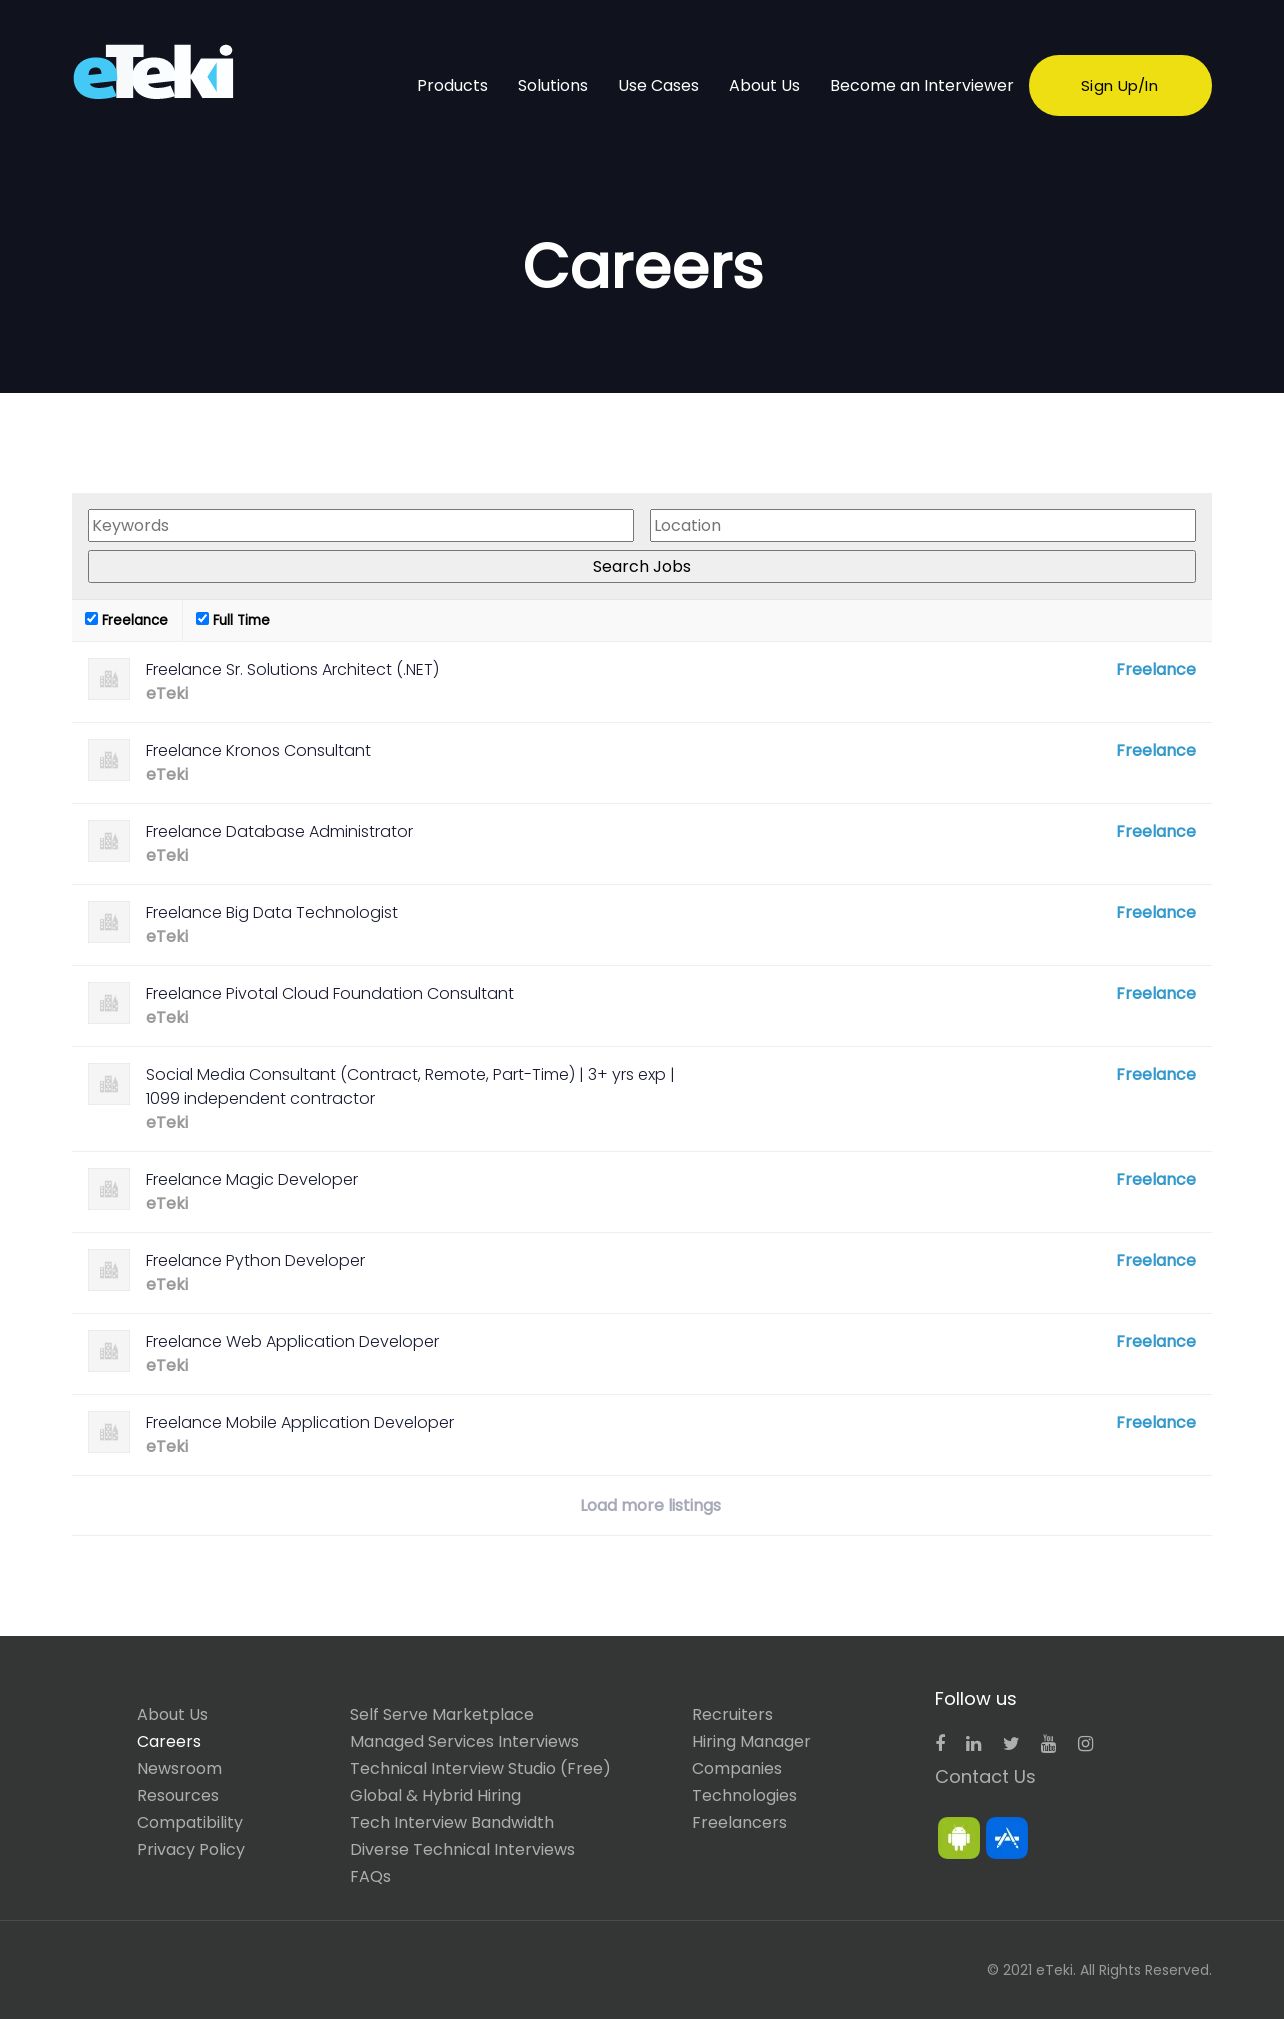1284x2019 pixels.
Task: Click company logo beside Freelance Sr. Solutions Architect
Action: point(109,679)
